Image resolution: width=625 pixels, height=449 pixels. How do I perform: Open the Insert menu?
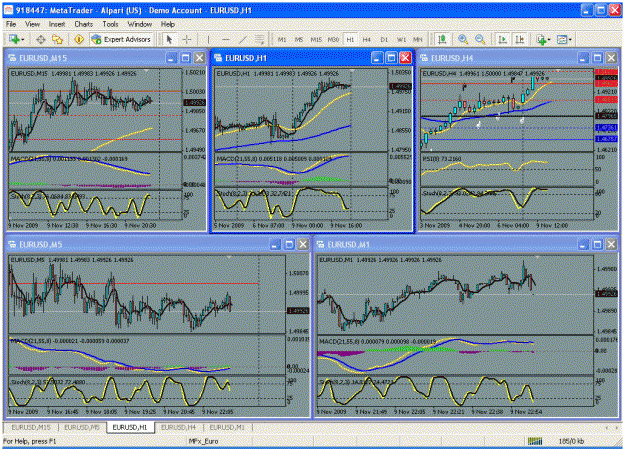57,24
